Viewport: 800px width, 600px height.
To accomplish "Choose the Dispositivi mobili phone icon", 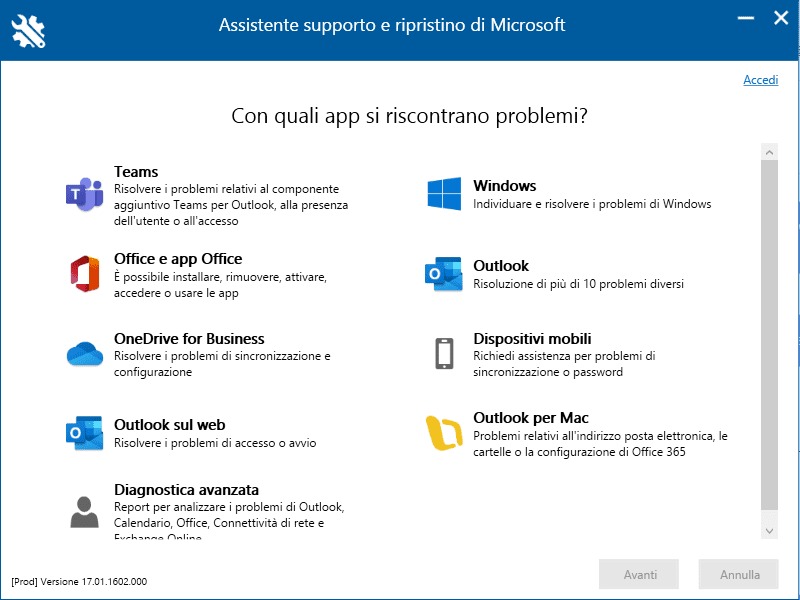I will tap(444, 354).
